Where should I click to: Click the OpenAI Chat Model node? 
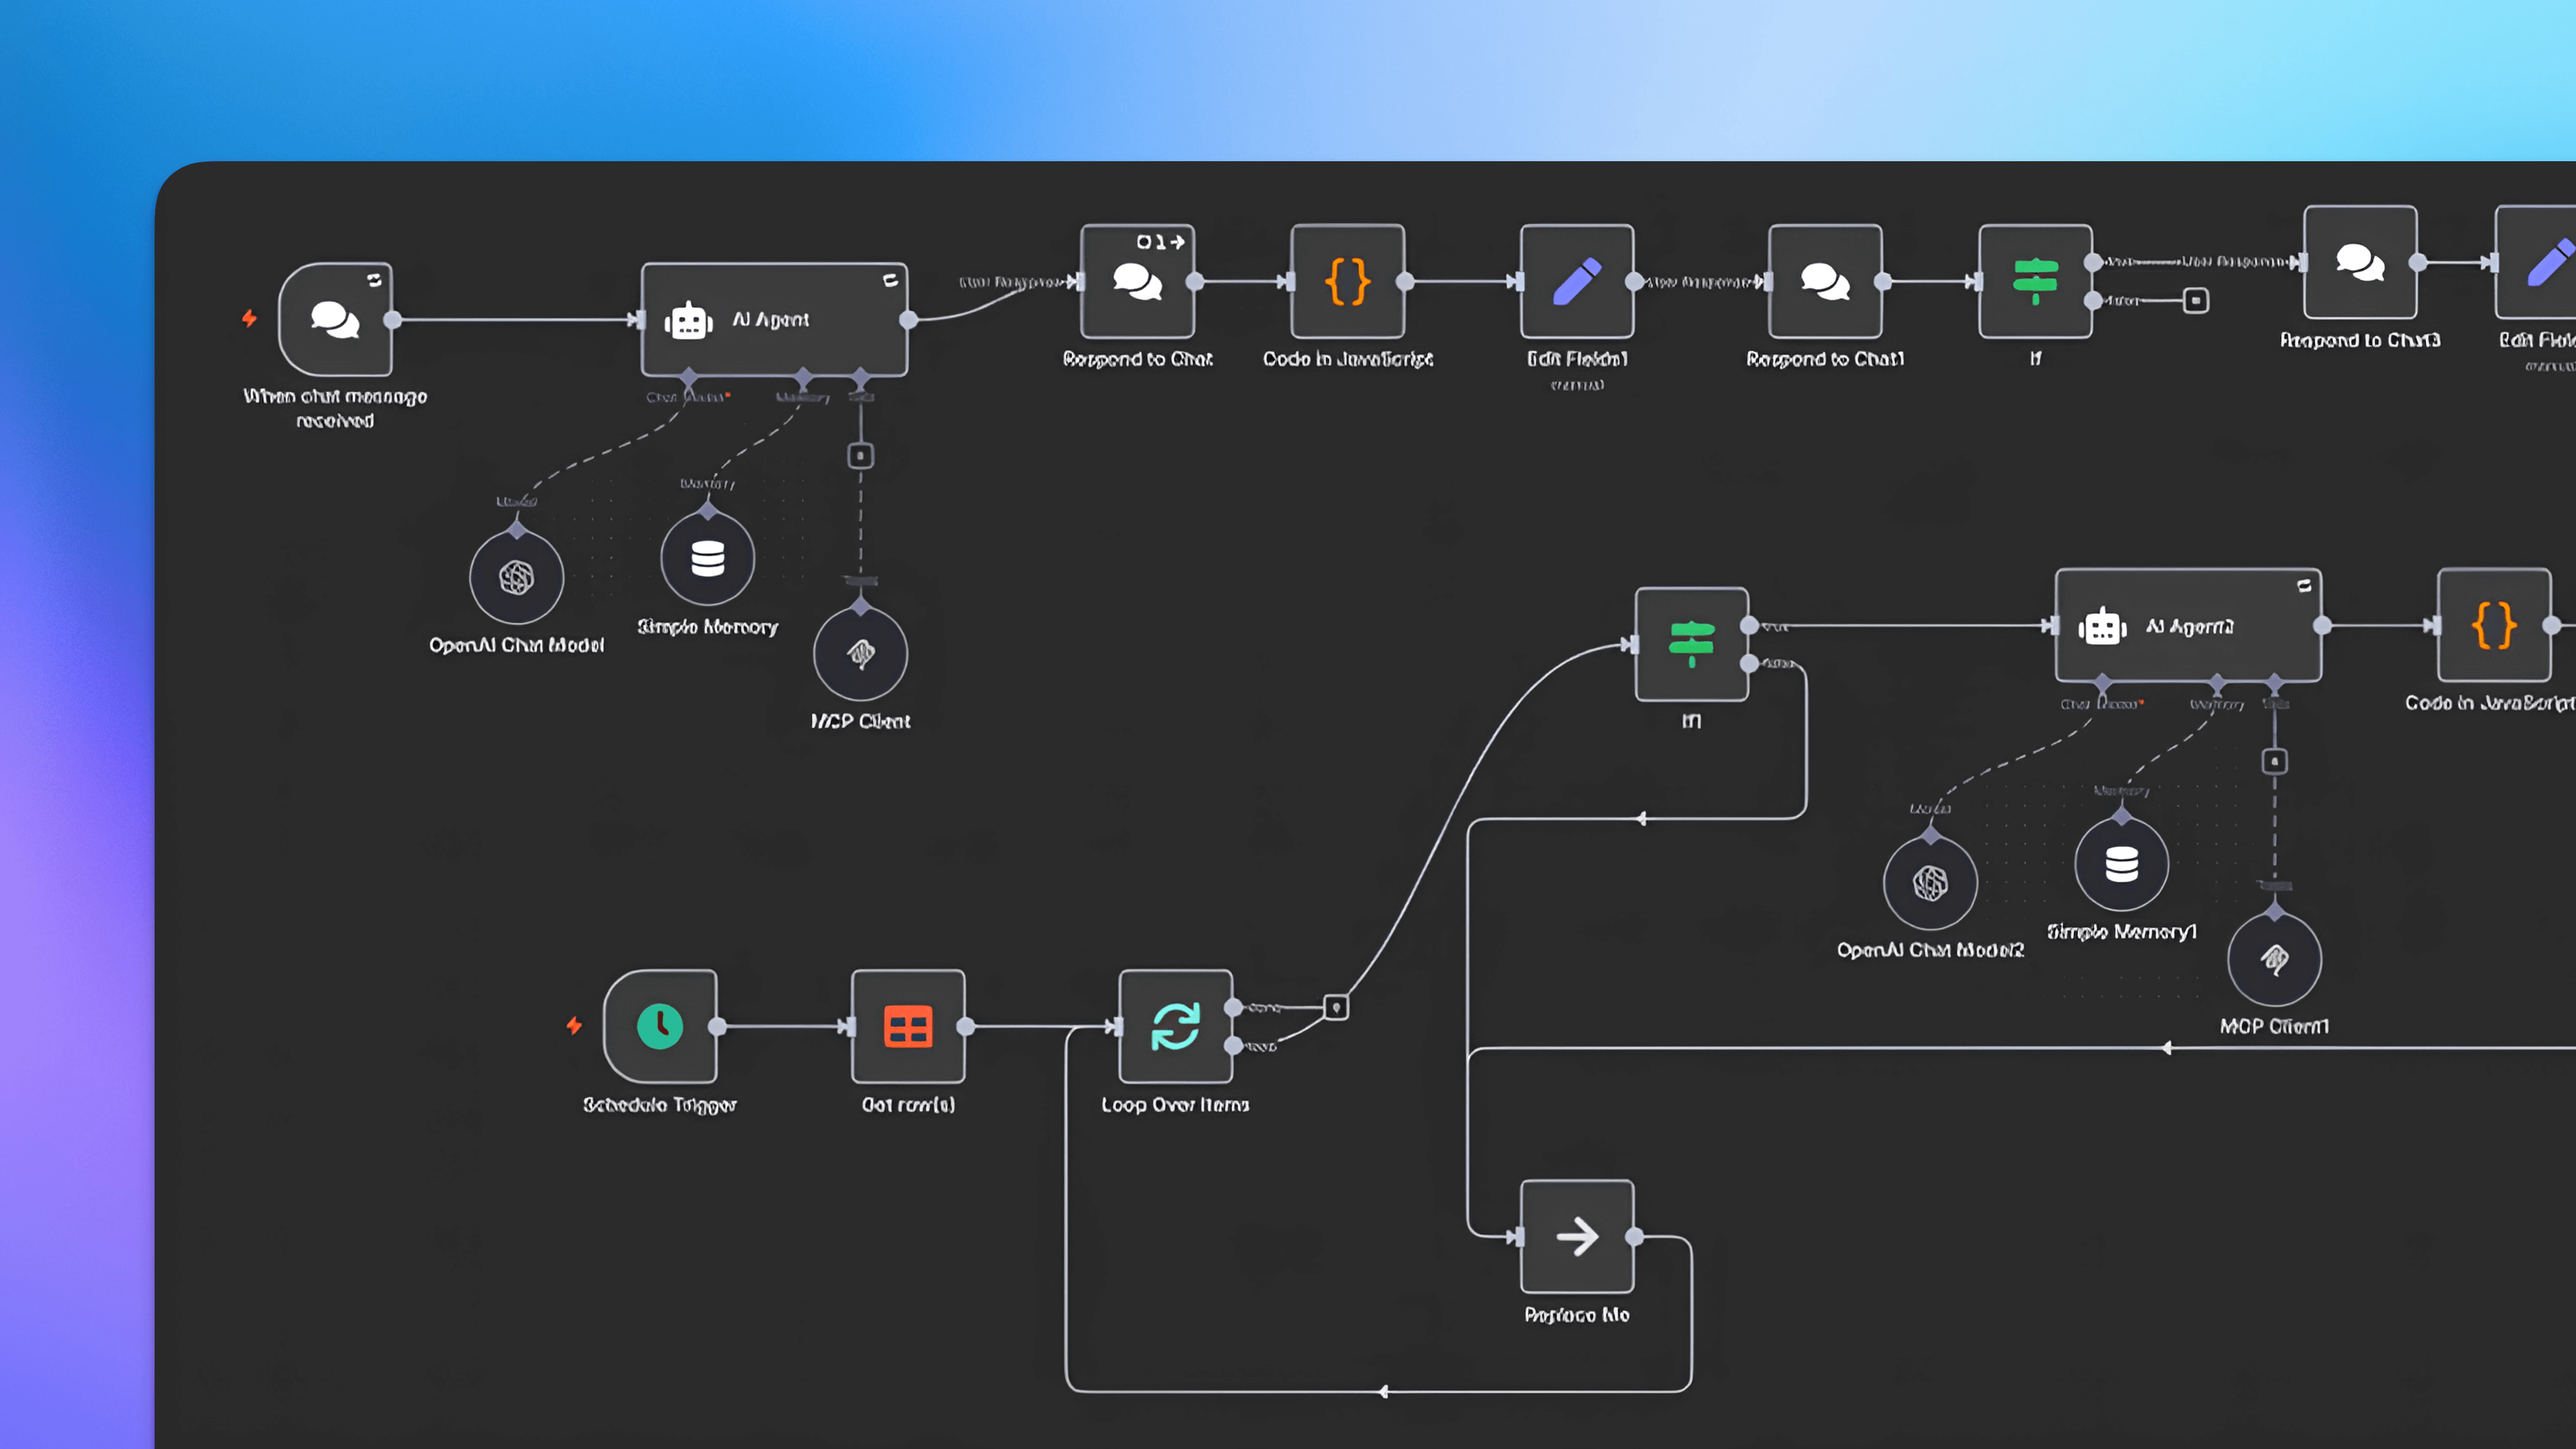click(516, 578)
